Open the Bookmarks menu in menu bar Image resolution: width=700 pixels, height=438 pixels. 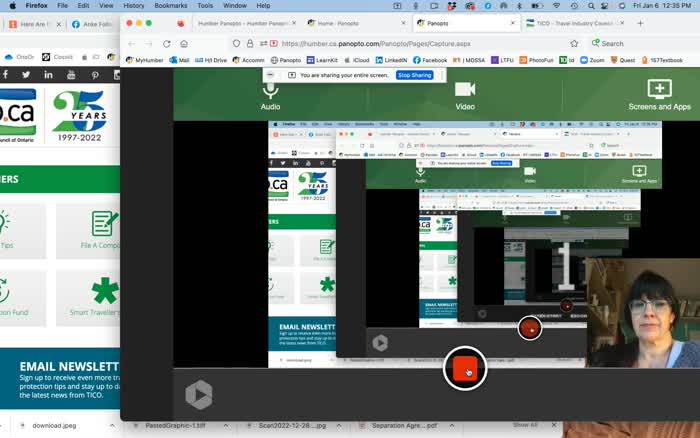(171, 5)
